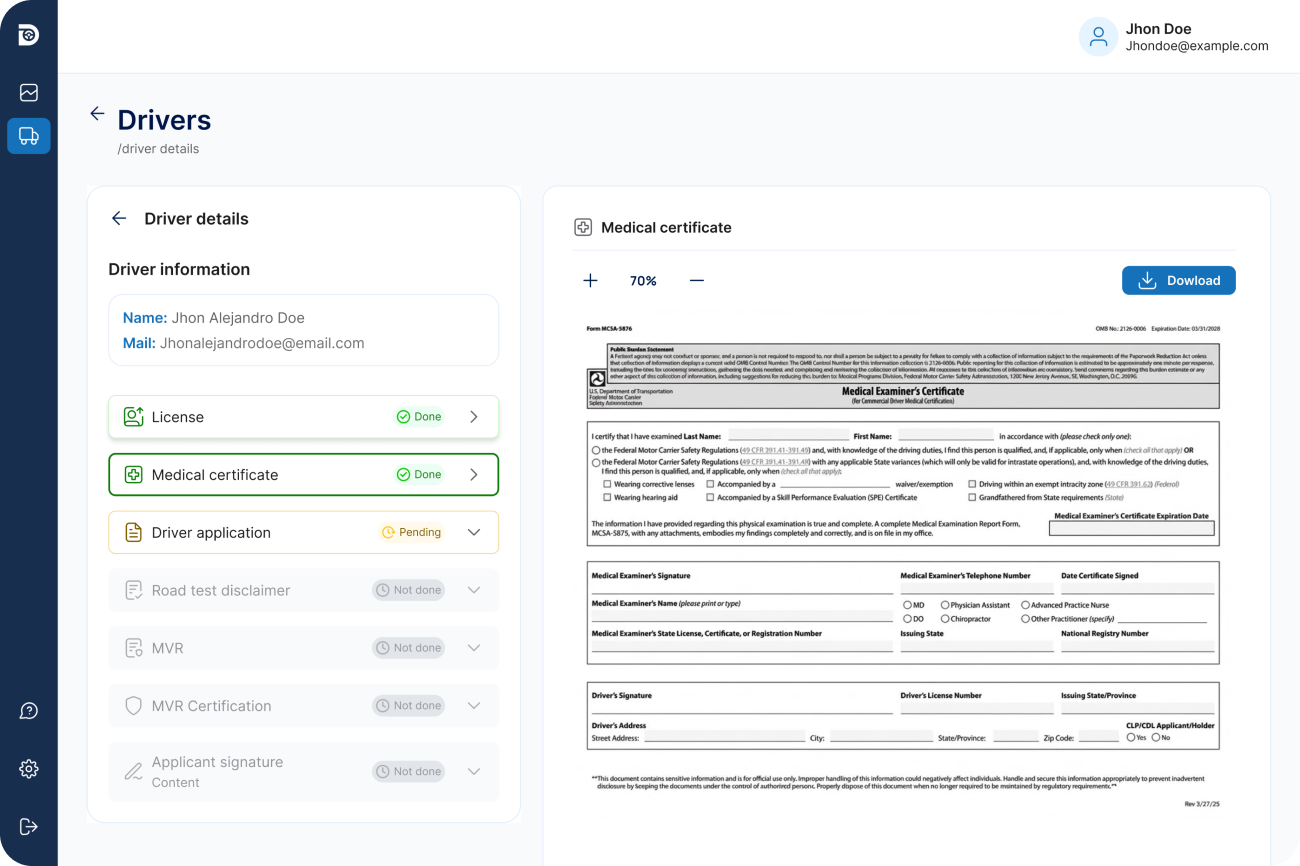Click the Medical Examiner's Certificate Expiration Date field
1300x866 pixels.
click(1132, 529)
